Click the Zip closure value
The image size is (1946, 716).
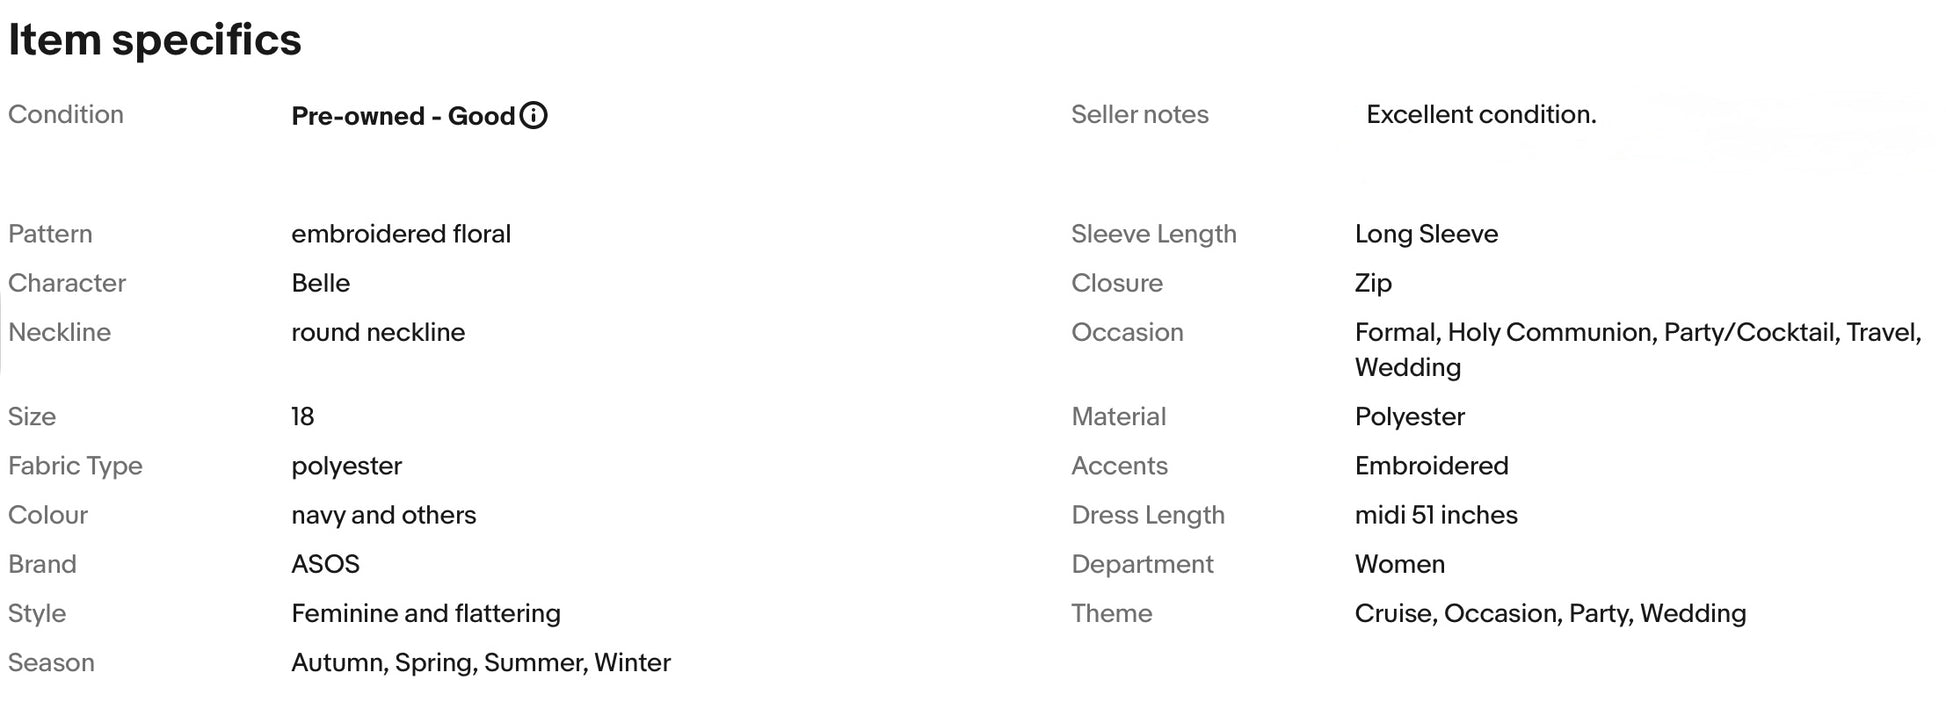pyautogui.click(x=1373, y=283)
